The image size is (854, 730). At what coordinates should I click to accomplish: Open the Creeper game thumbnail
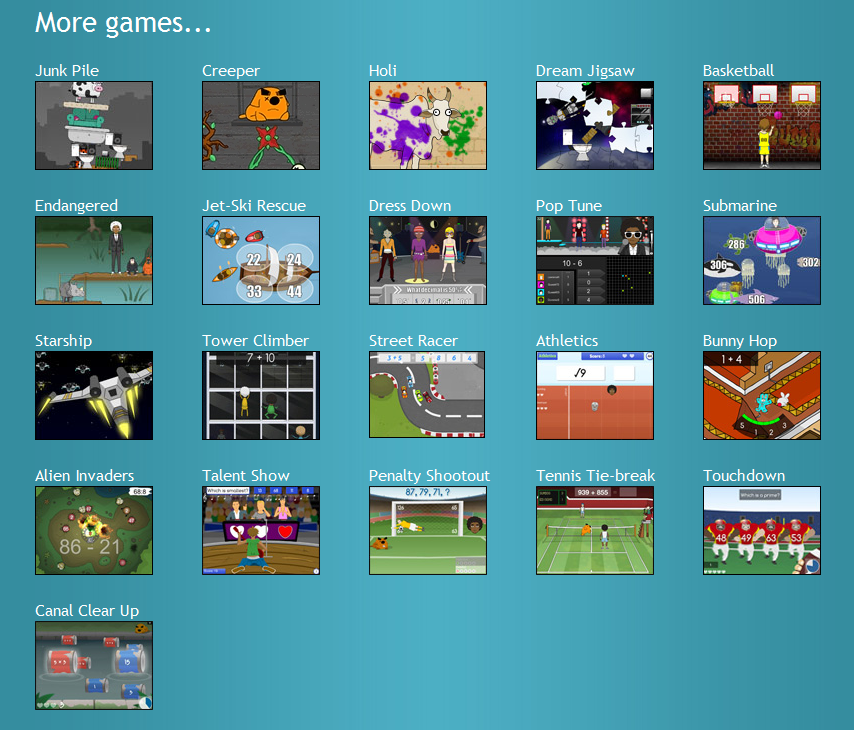pos(261,125)
